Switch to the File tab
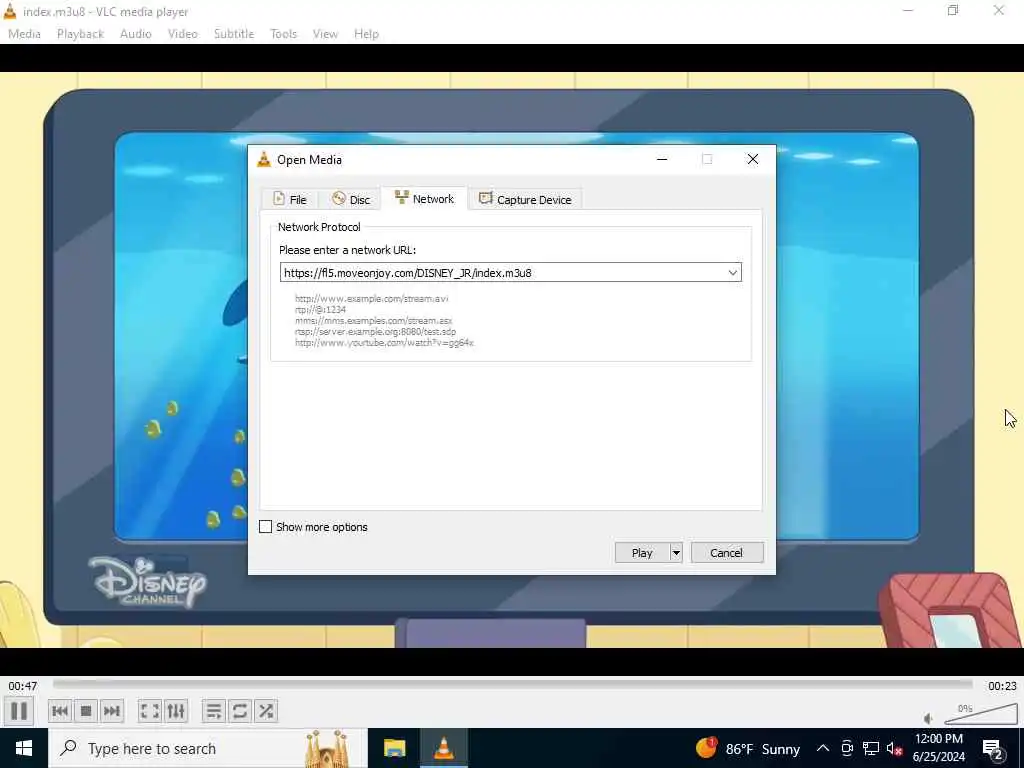 [x=290, y=199]
